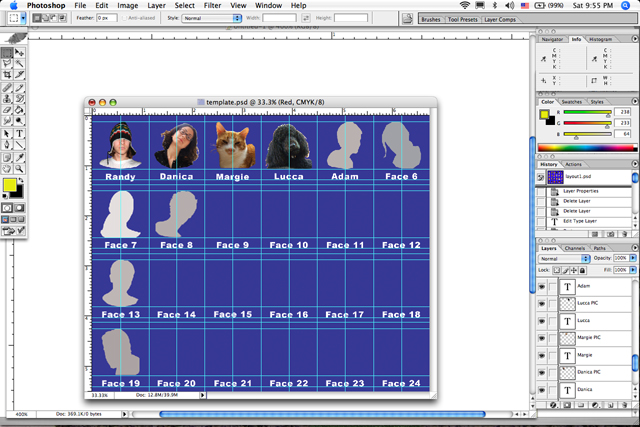Enable Quick Mask mode
The image size is (640, 427).
pos(19,208)
